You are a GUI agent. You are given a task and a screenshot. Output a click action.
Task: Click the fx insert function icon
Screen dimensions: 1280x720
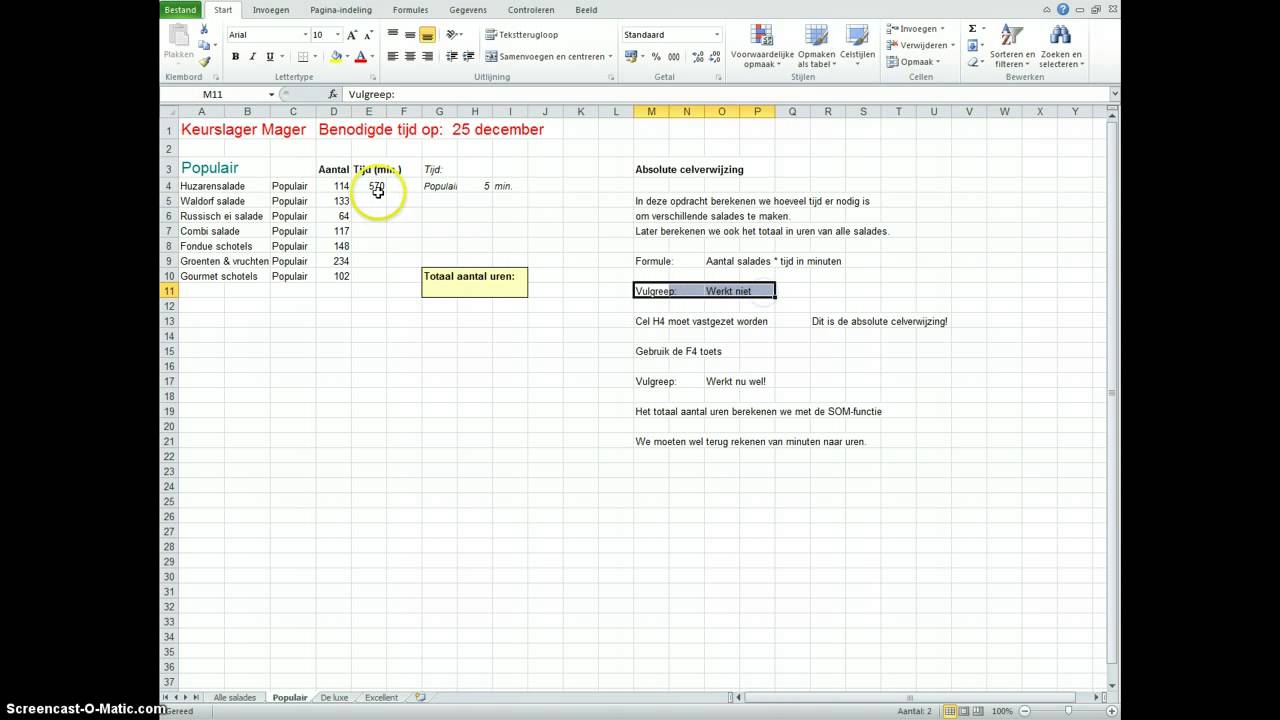[x=334, y=94]
